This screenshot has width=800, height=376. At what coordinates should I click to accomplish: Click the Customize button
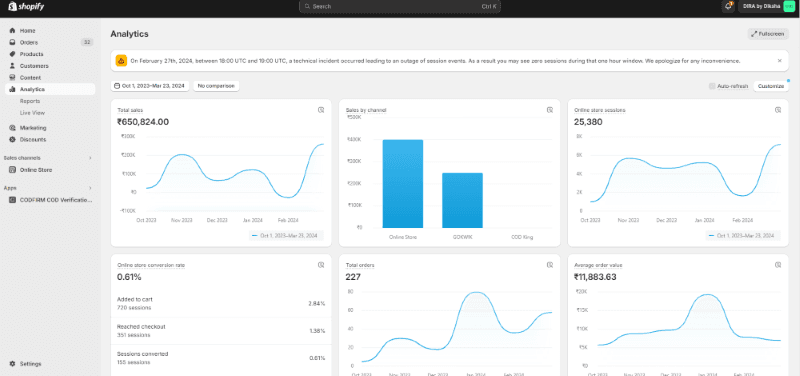coord(771,86)
